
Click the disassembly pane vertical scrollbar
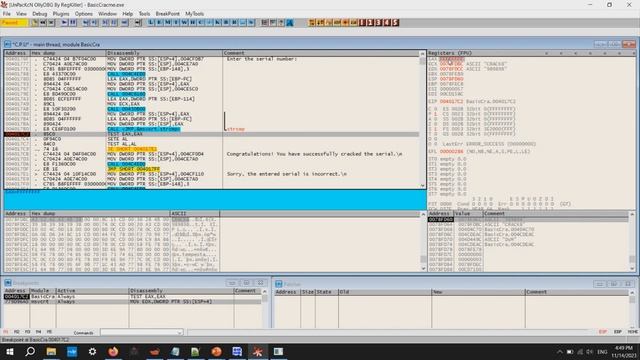tap(422, 119)
